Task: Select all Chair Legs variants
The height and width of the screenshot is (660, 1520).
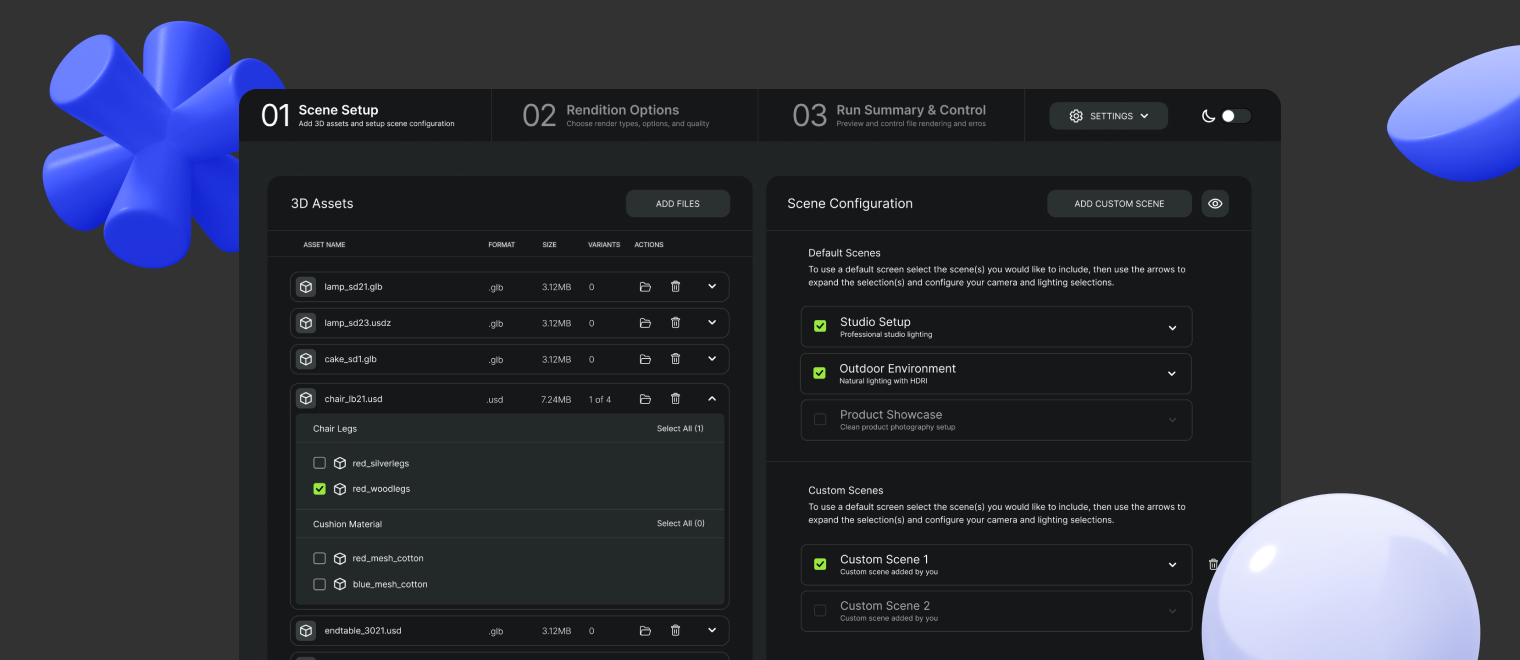Action: [x=679, y=429]
